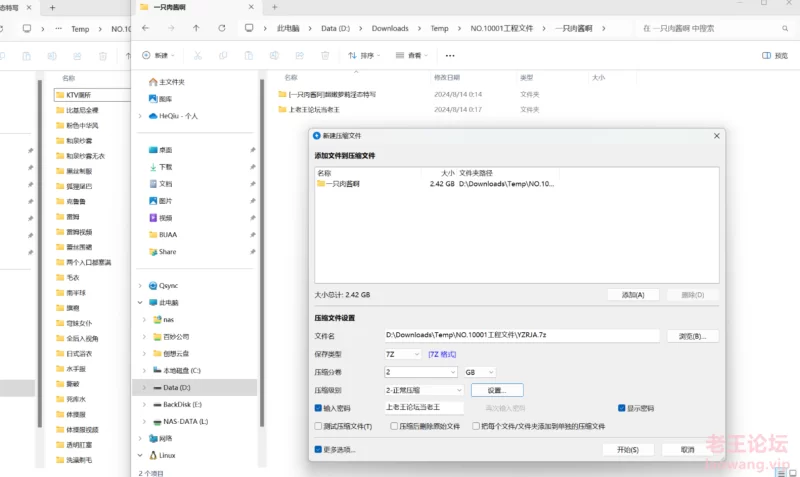Screen dimensions: 800x477
Task: Click the Refresh icon in Explorer toolbar
Action: pos(221,29)
